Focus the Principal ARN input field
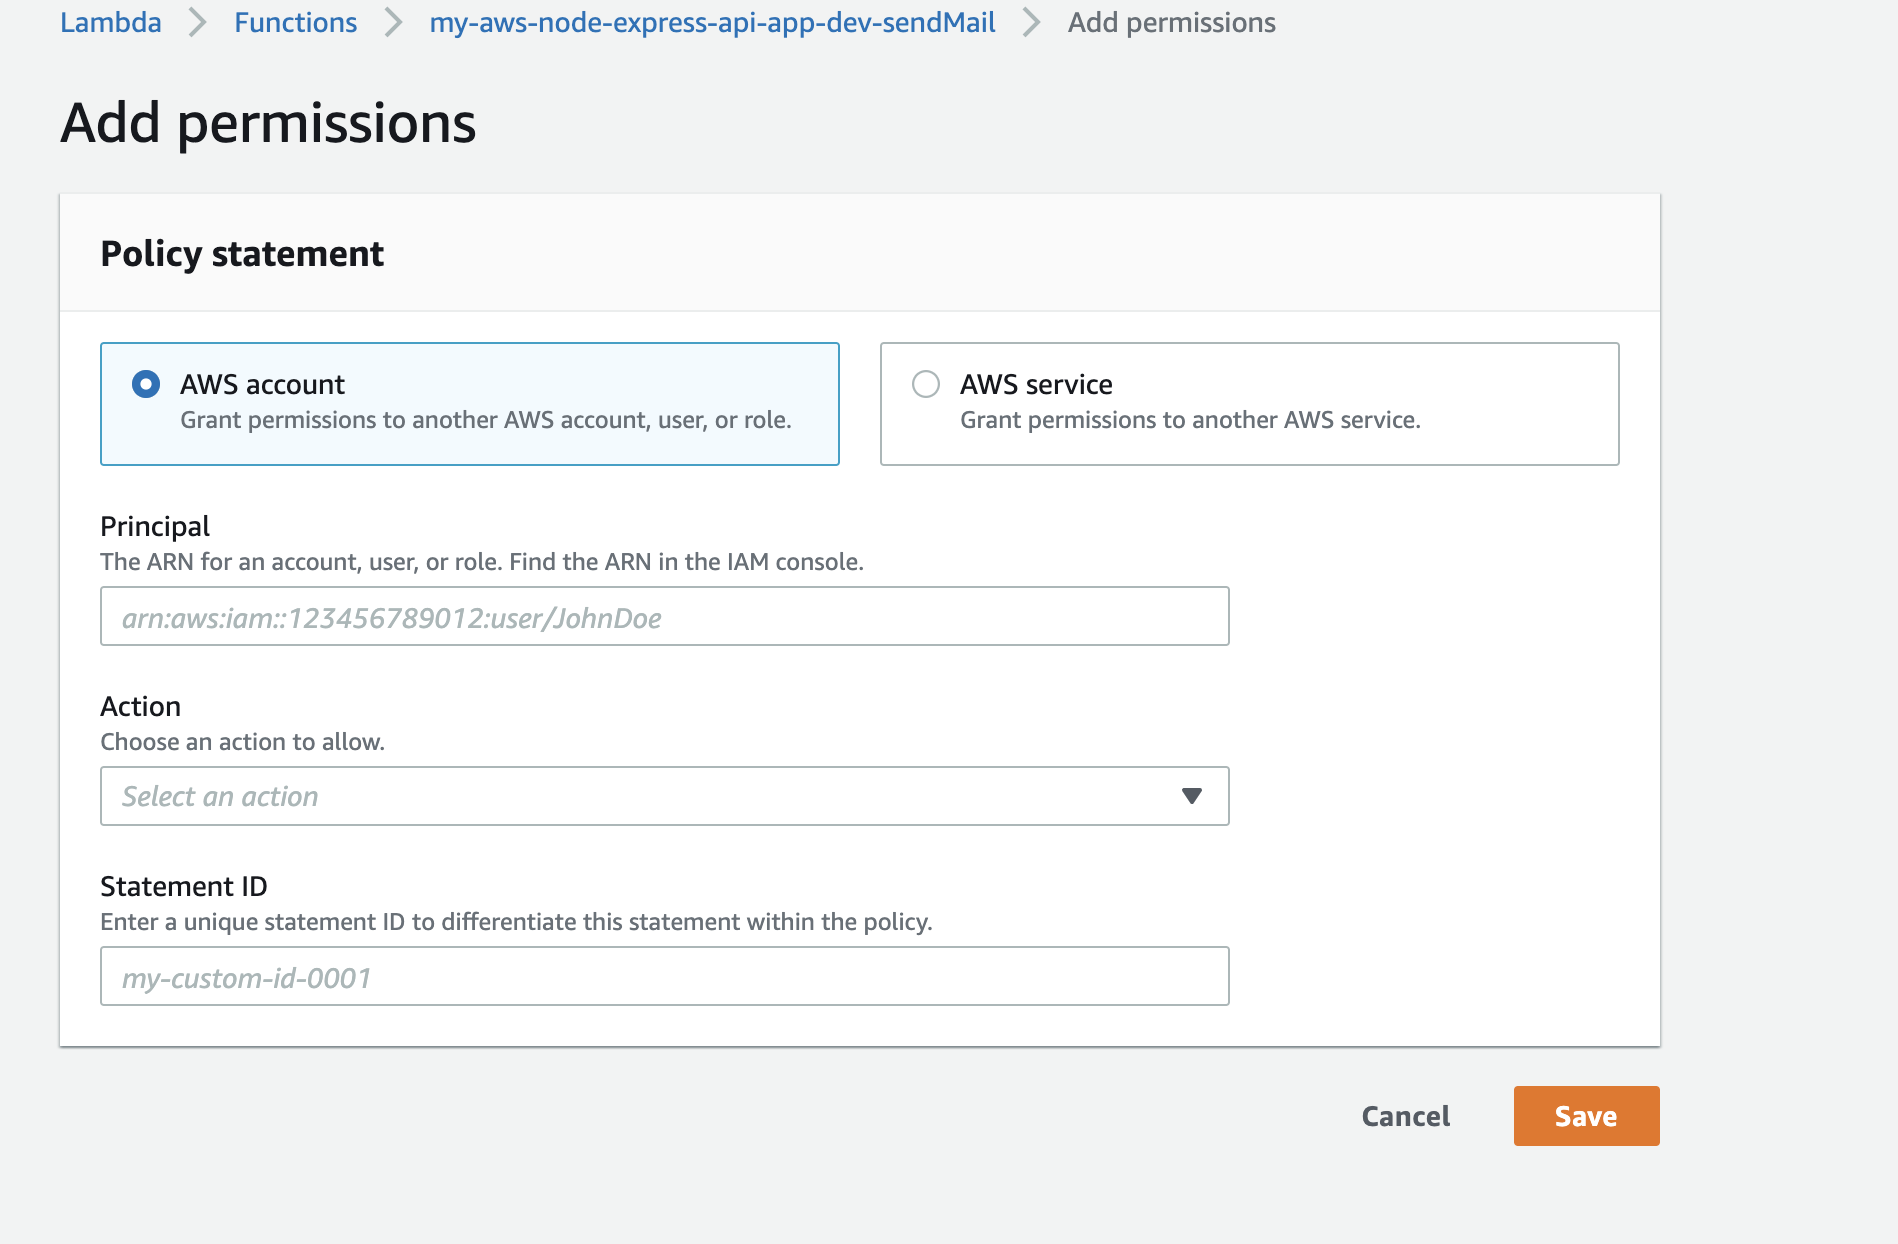 coord(664,616)
